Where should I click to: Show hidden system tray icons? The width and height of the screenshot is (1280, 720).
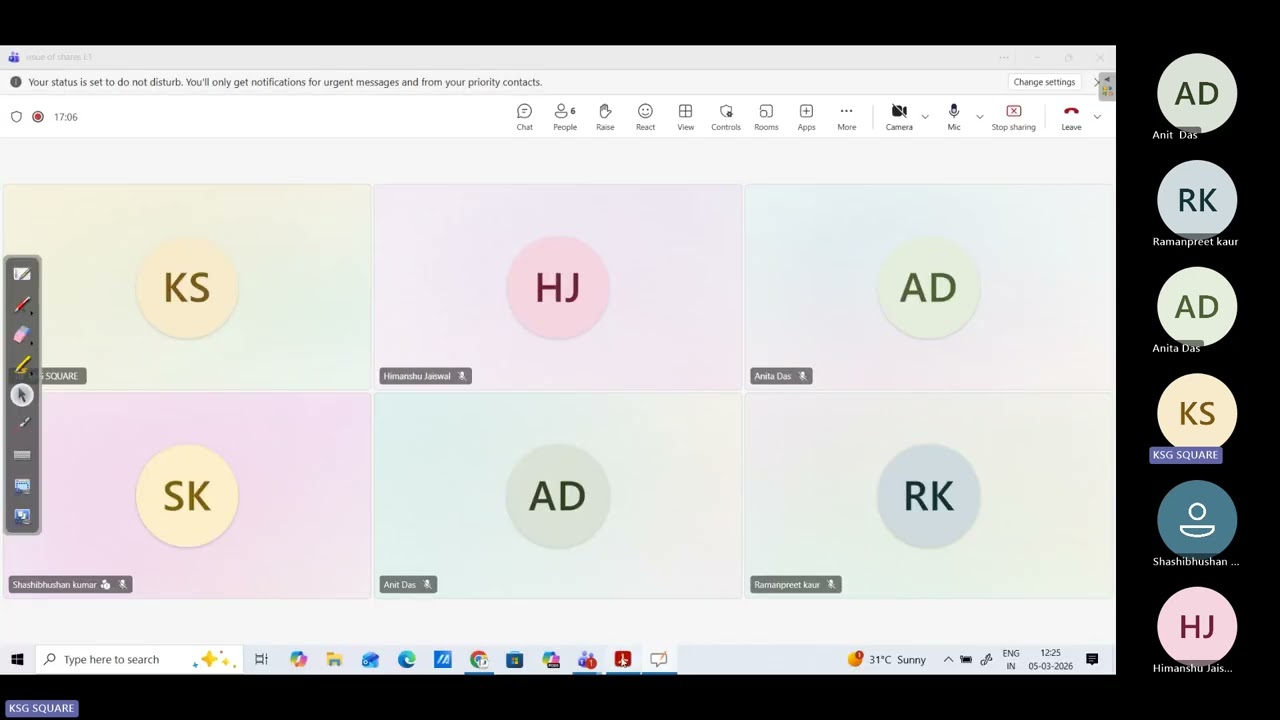948,659
